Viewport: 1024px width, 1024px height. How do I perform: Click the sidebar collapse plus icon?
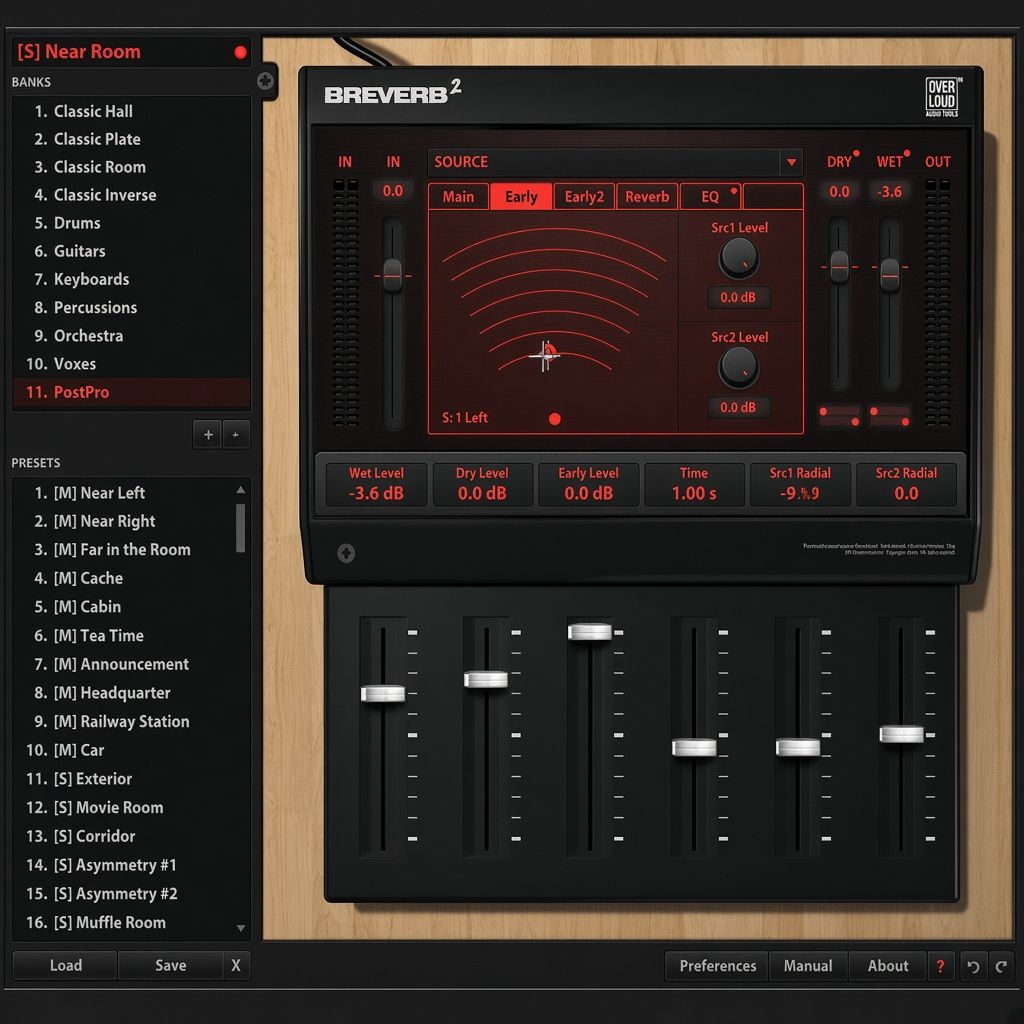pos(265,81)
